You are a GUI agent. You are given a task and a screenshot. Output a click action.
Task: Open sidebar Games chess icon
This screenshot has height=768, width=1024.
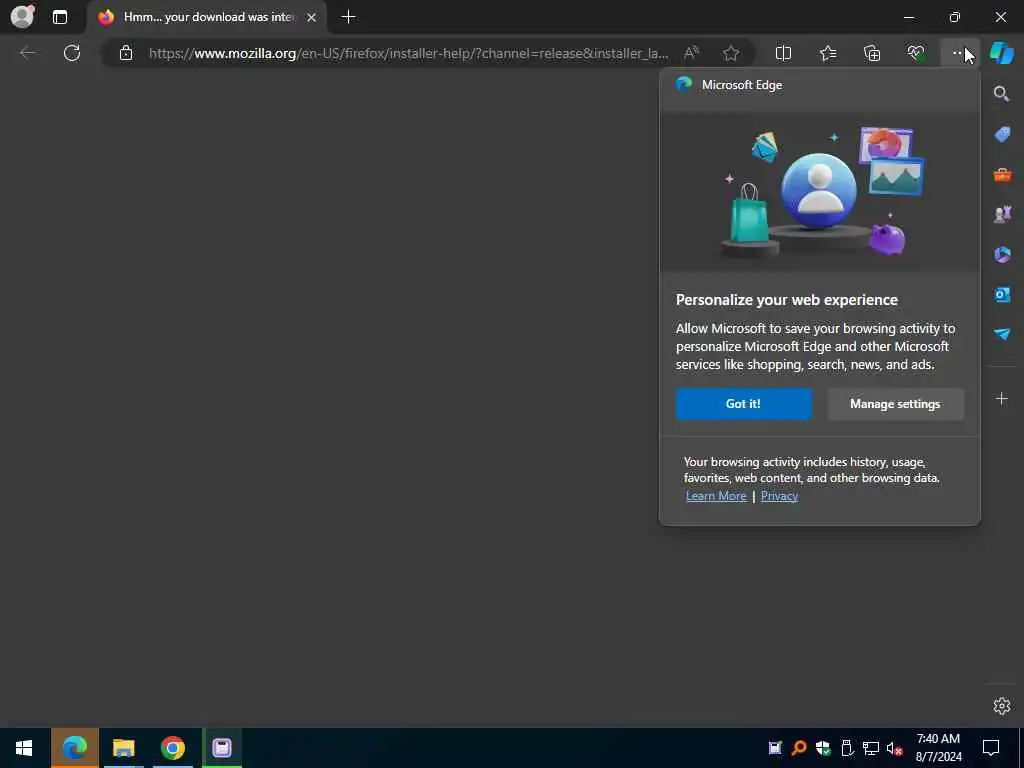click(x=1002, y=214)
